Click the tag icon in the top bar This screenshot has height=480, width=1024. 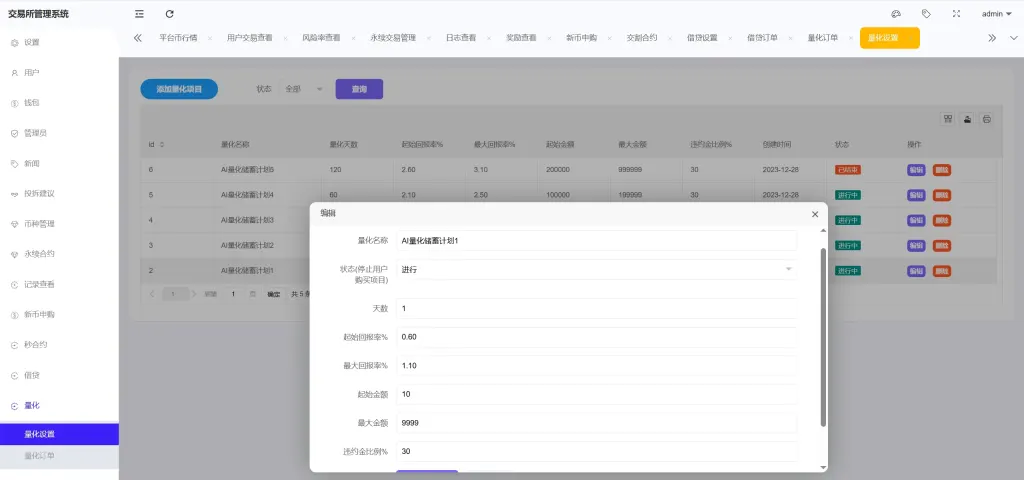tap(926, 14)
